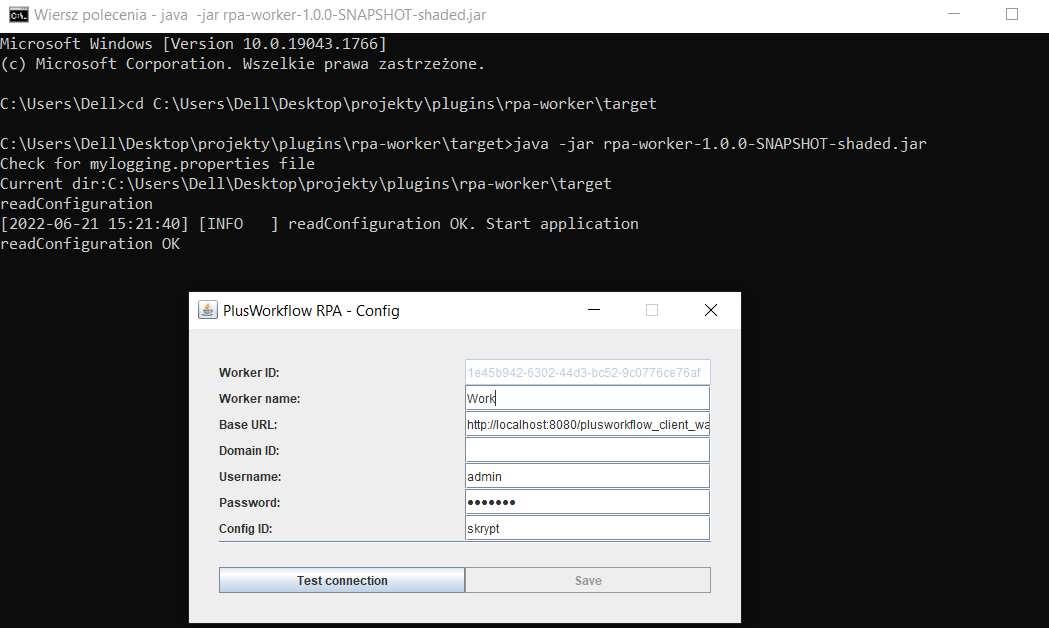Click the Test connection button
1049x628 pixels.
342,580
